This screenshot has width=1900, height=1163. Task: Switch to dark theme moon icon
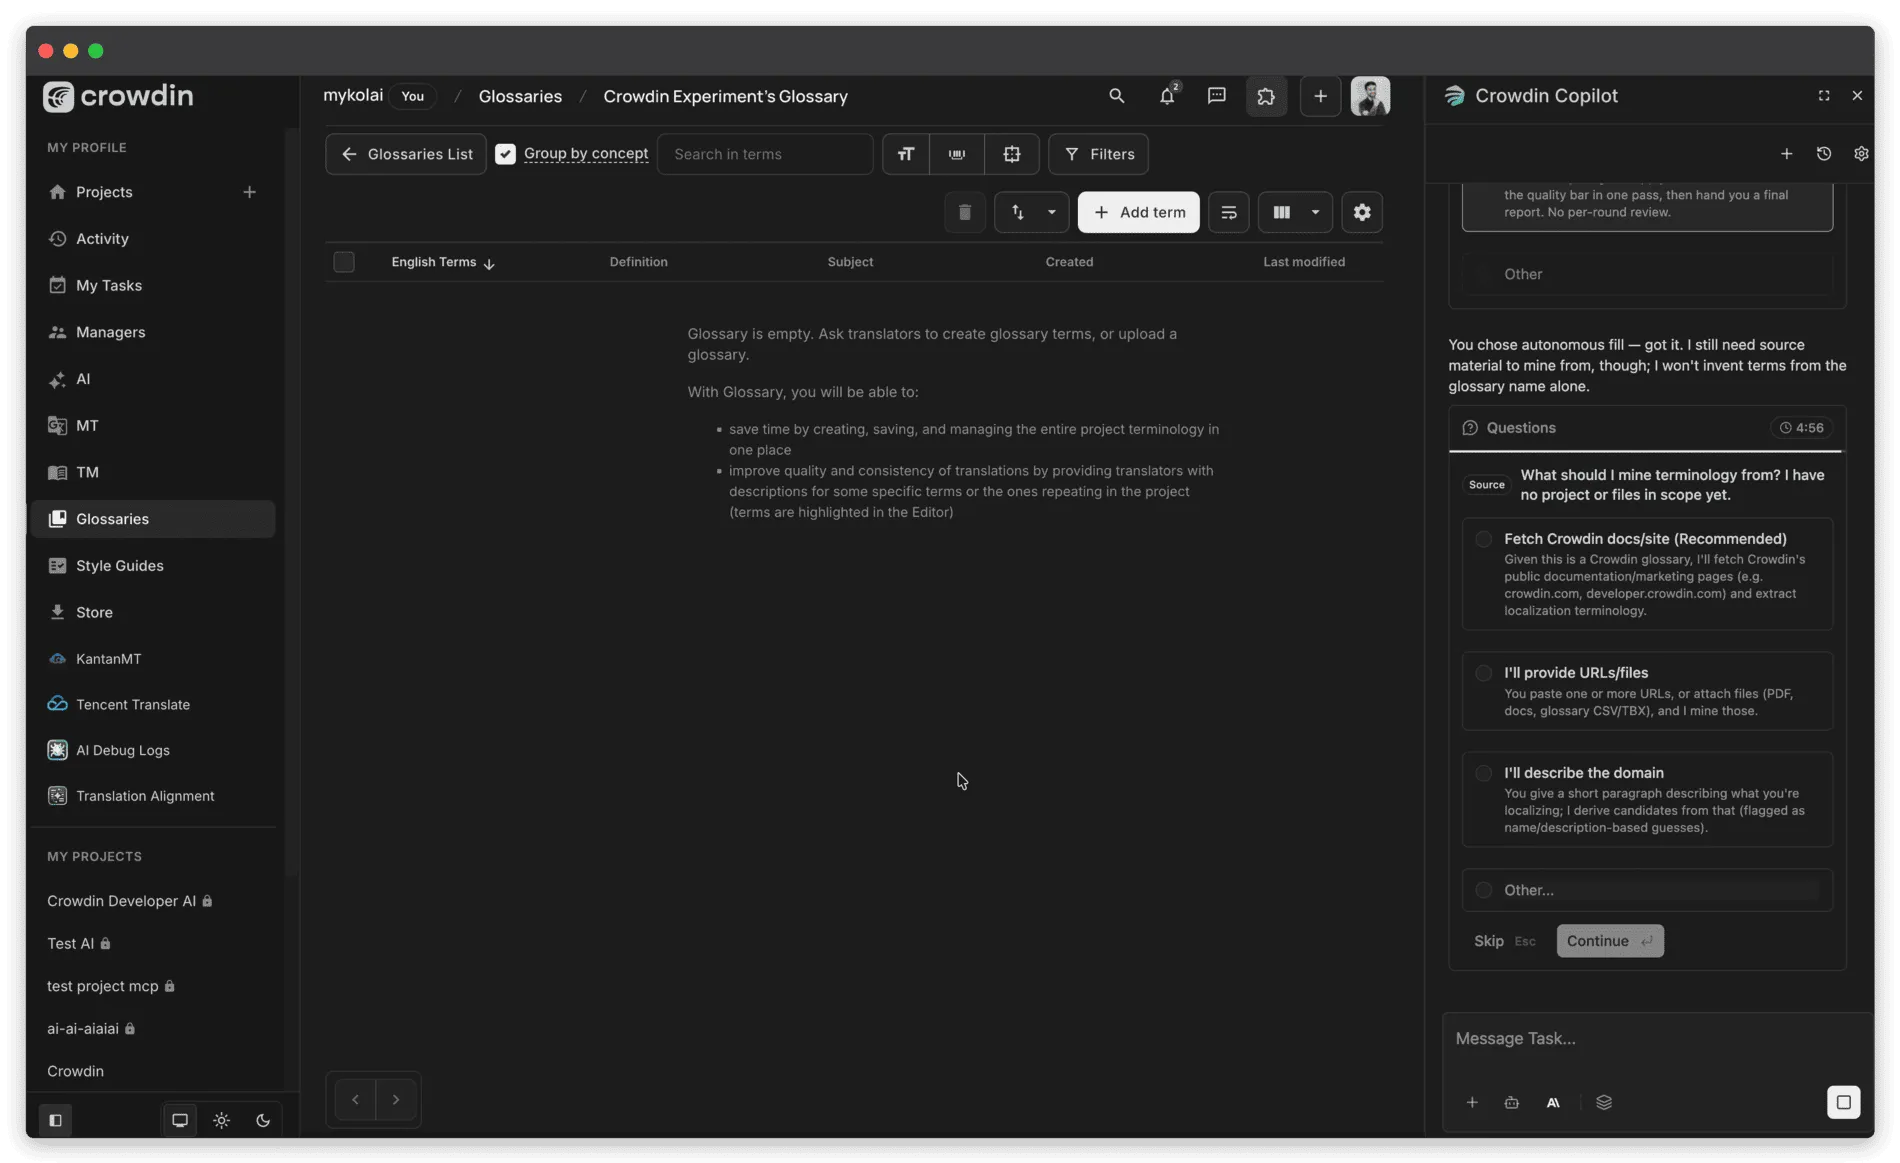coord(263,1120)
